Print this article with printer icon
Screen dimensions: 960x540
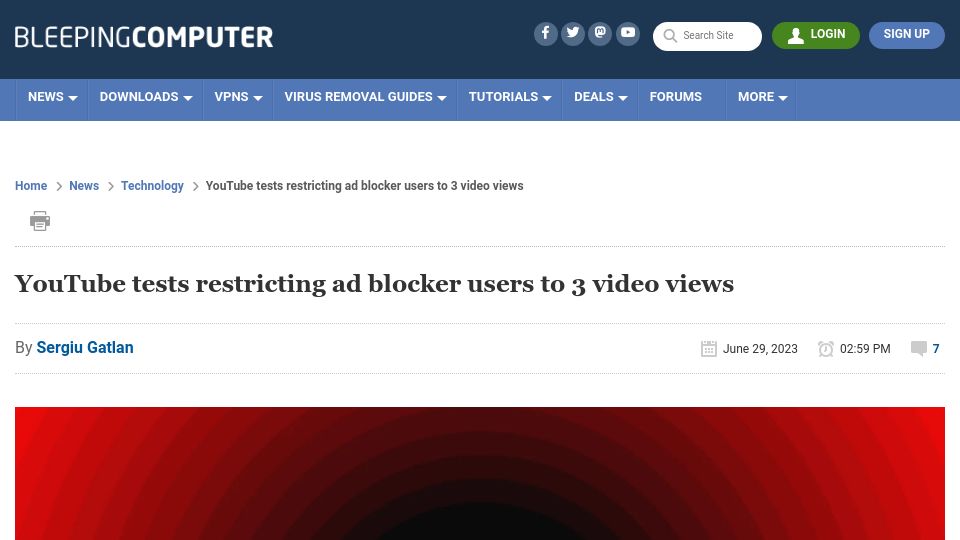(40, 221)
